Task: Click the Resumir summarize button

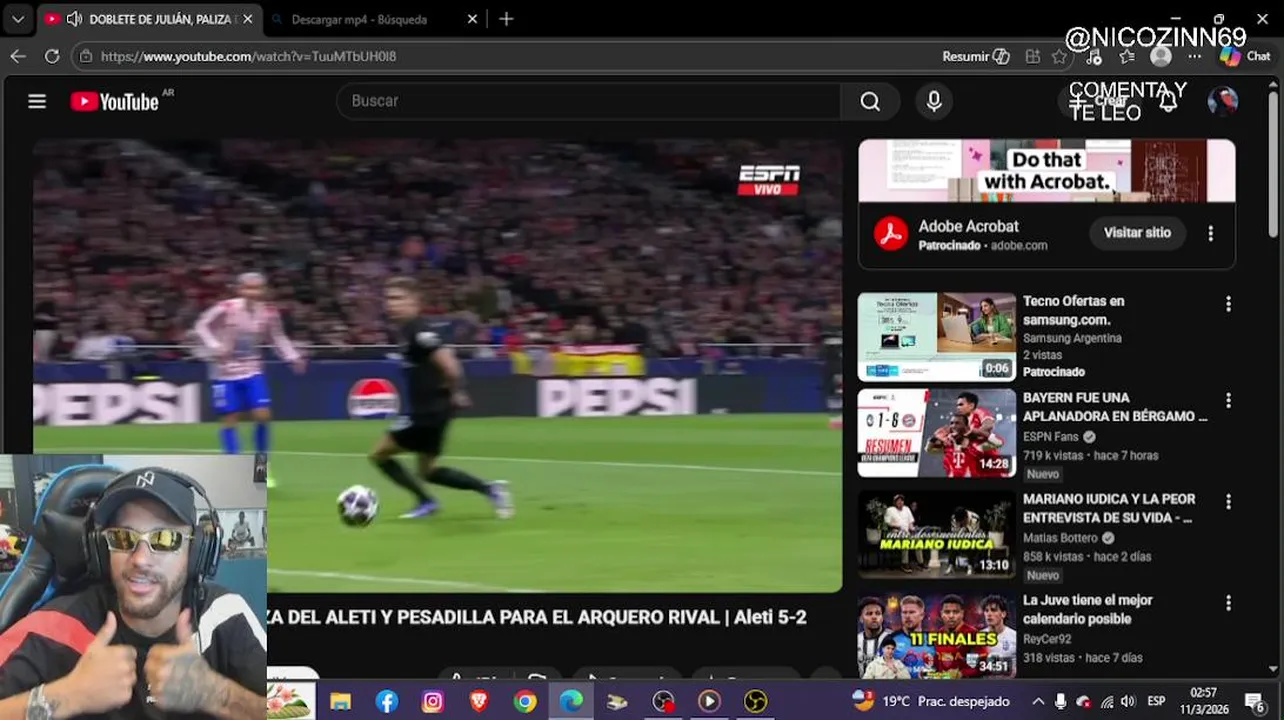Action: [976, 56]
